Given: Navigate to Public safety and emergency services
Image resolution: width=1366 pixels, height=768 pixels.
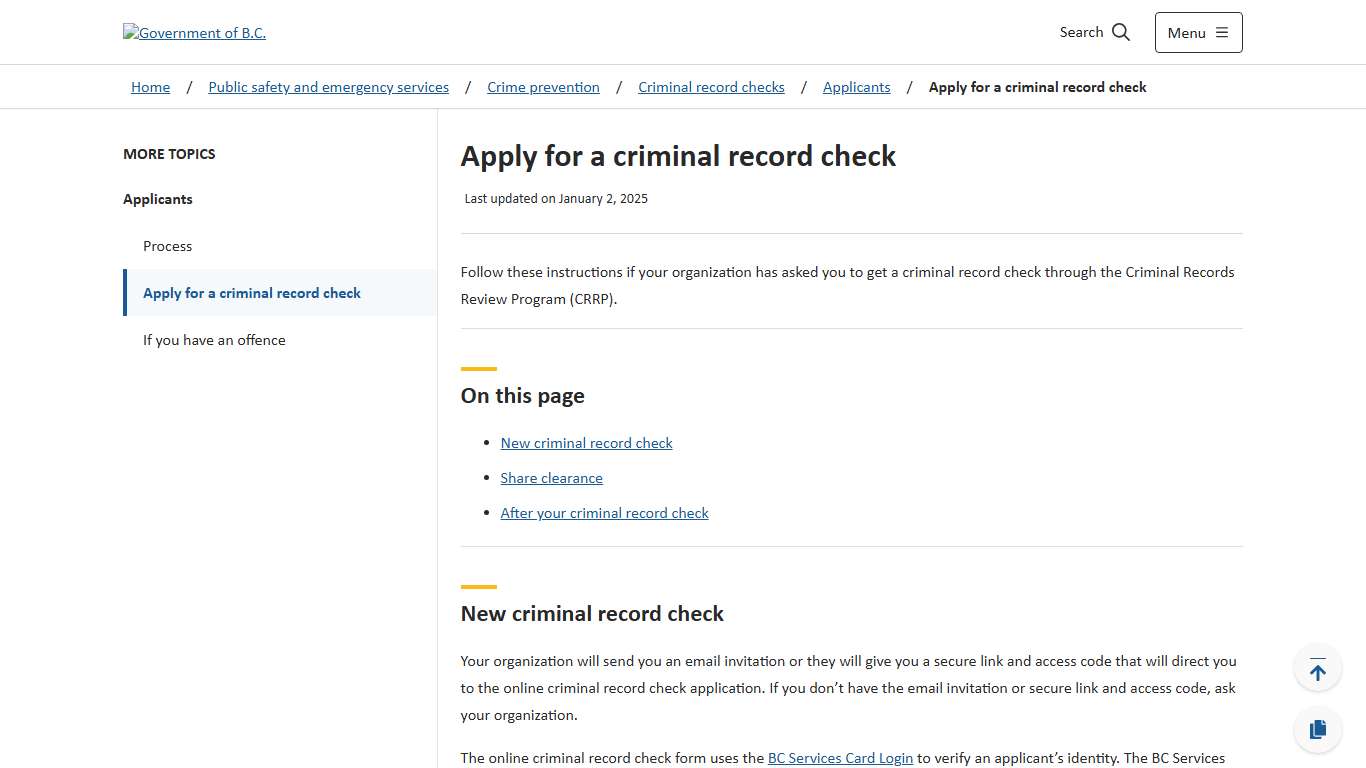Looking at the screenshot, I should tap(328, 87).
